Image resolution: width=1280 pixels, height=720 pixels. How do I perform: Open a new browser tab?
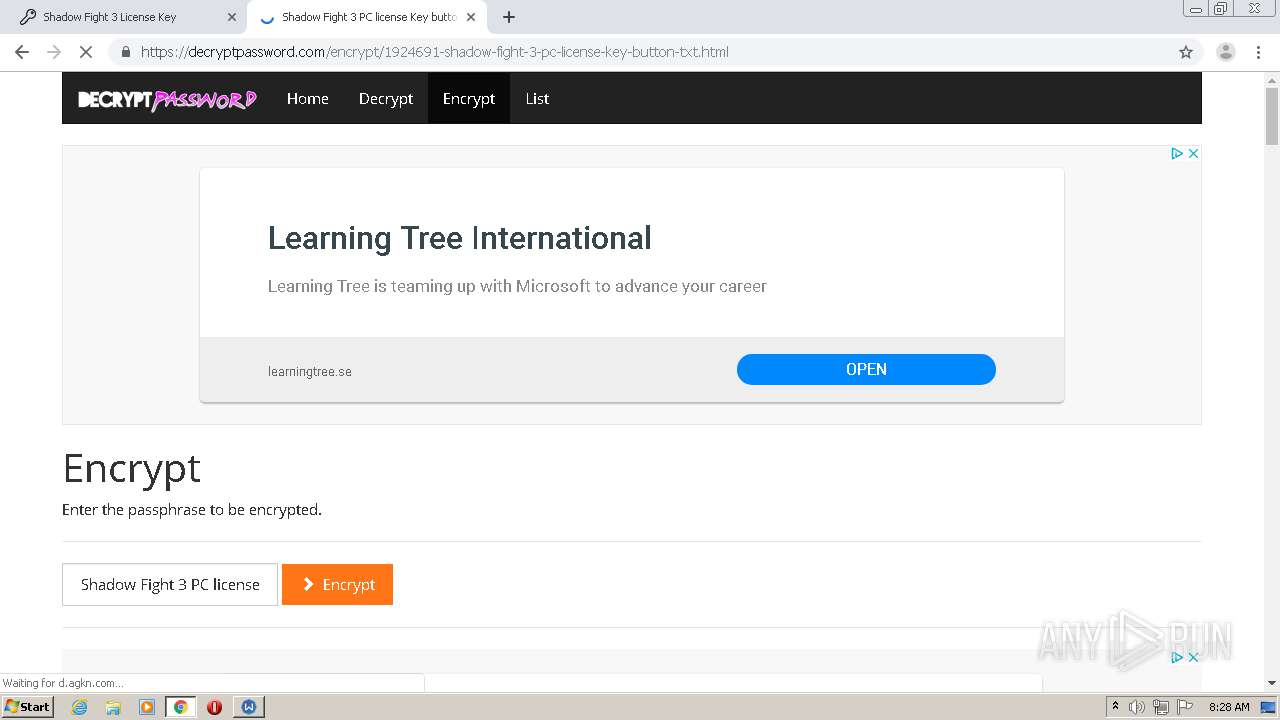tap(509, 17)
